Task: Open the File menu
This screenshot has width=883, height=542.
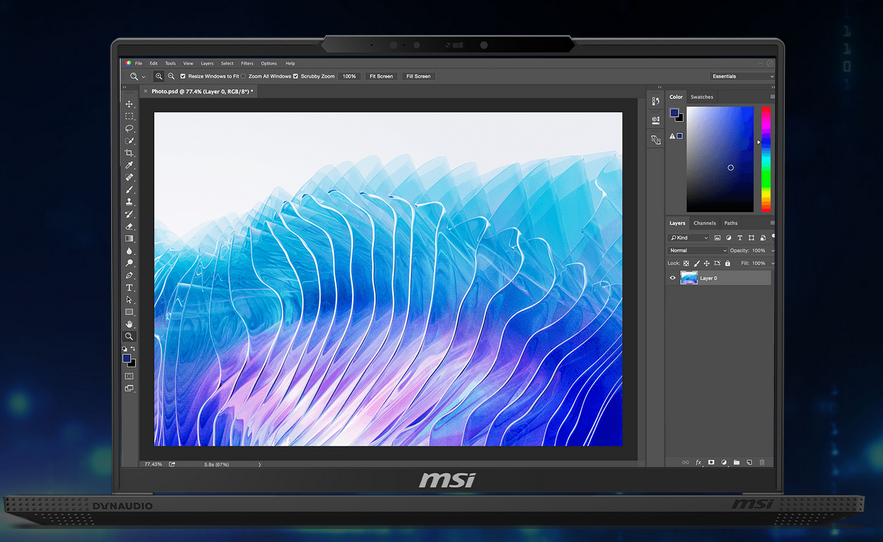Action: coord(139,64)
